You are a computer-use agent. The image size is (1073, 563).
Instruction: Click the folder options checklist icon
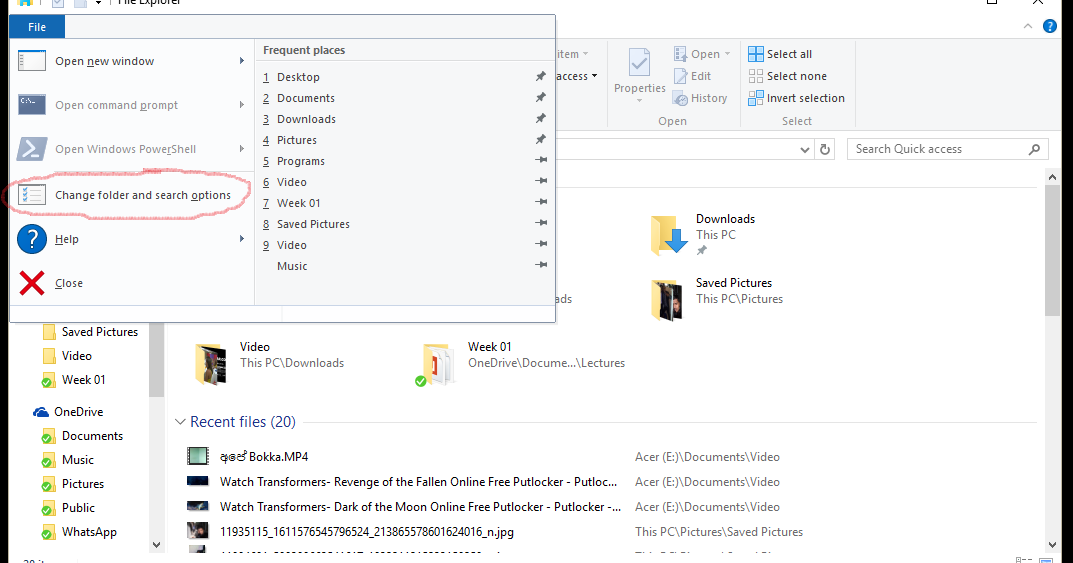(31, 195)
